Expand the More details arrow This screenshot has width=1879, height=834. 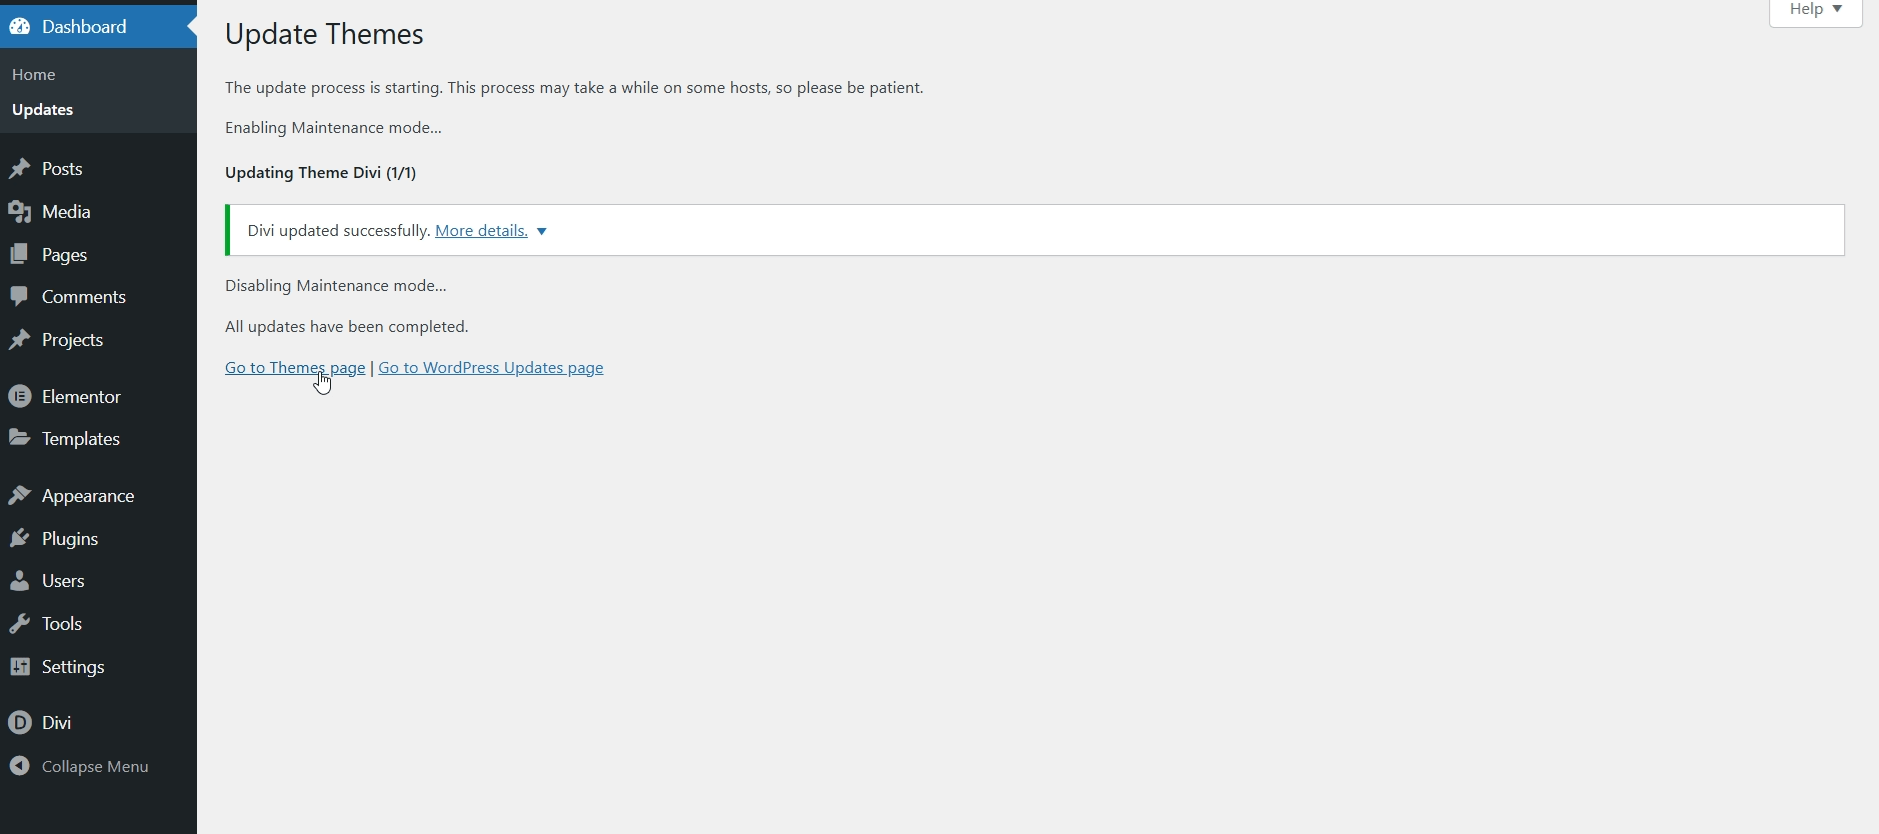coord(542,232)
